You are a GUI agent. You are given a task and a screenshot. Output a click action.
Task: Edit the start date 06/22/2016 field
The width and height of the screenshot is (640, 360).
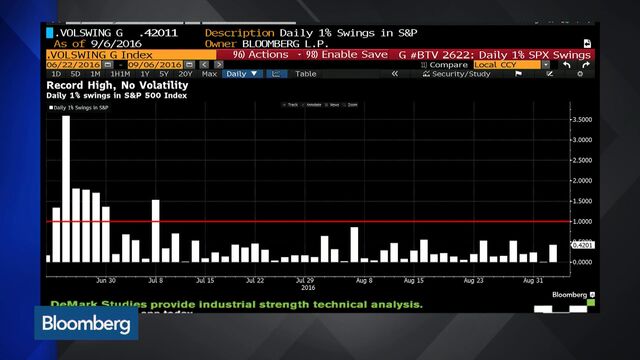(x=73, y=65)
